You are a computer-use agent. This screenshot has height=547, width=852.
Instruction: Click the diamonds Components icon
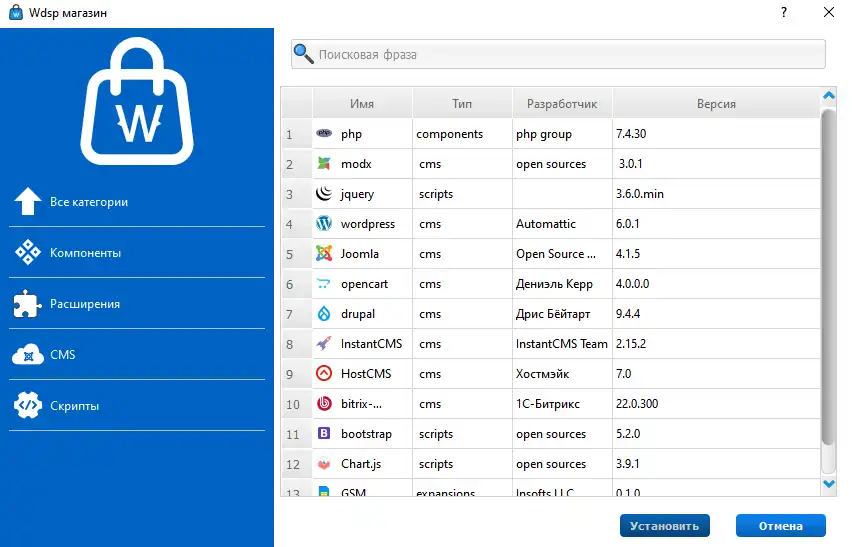(28, 253)
